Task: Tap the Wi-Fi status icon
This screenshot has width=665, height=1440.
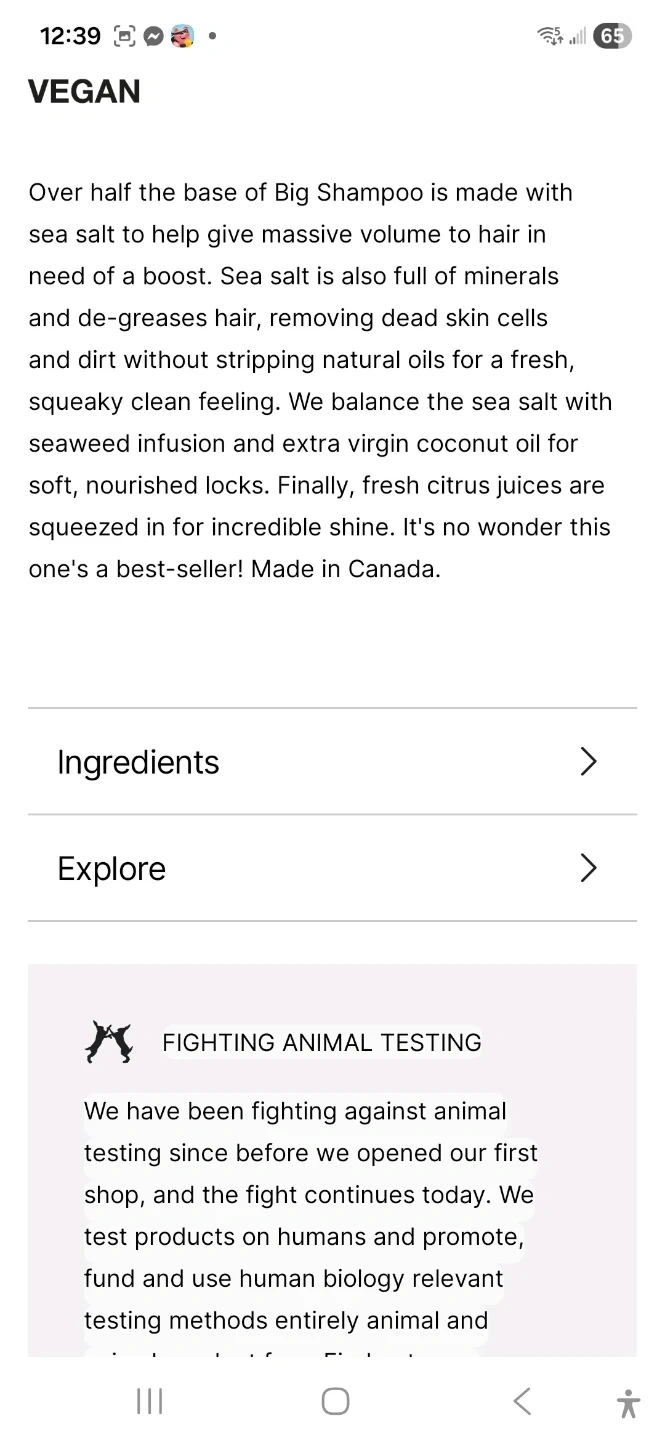Action: (549, 36)
